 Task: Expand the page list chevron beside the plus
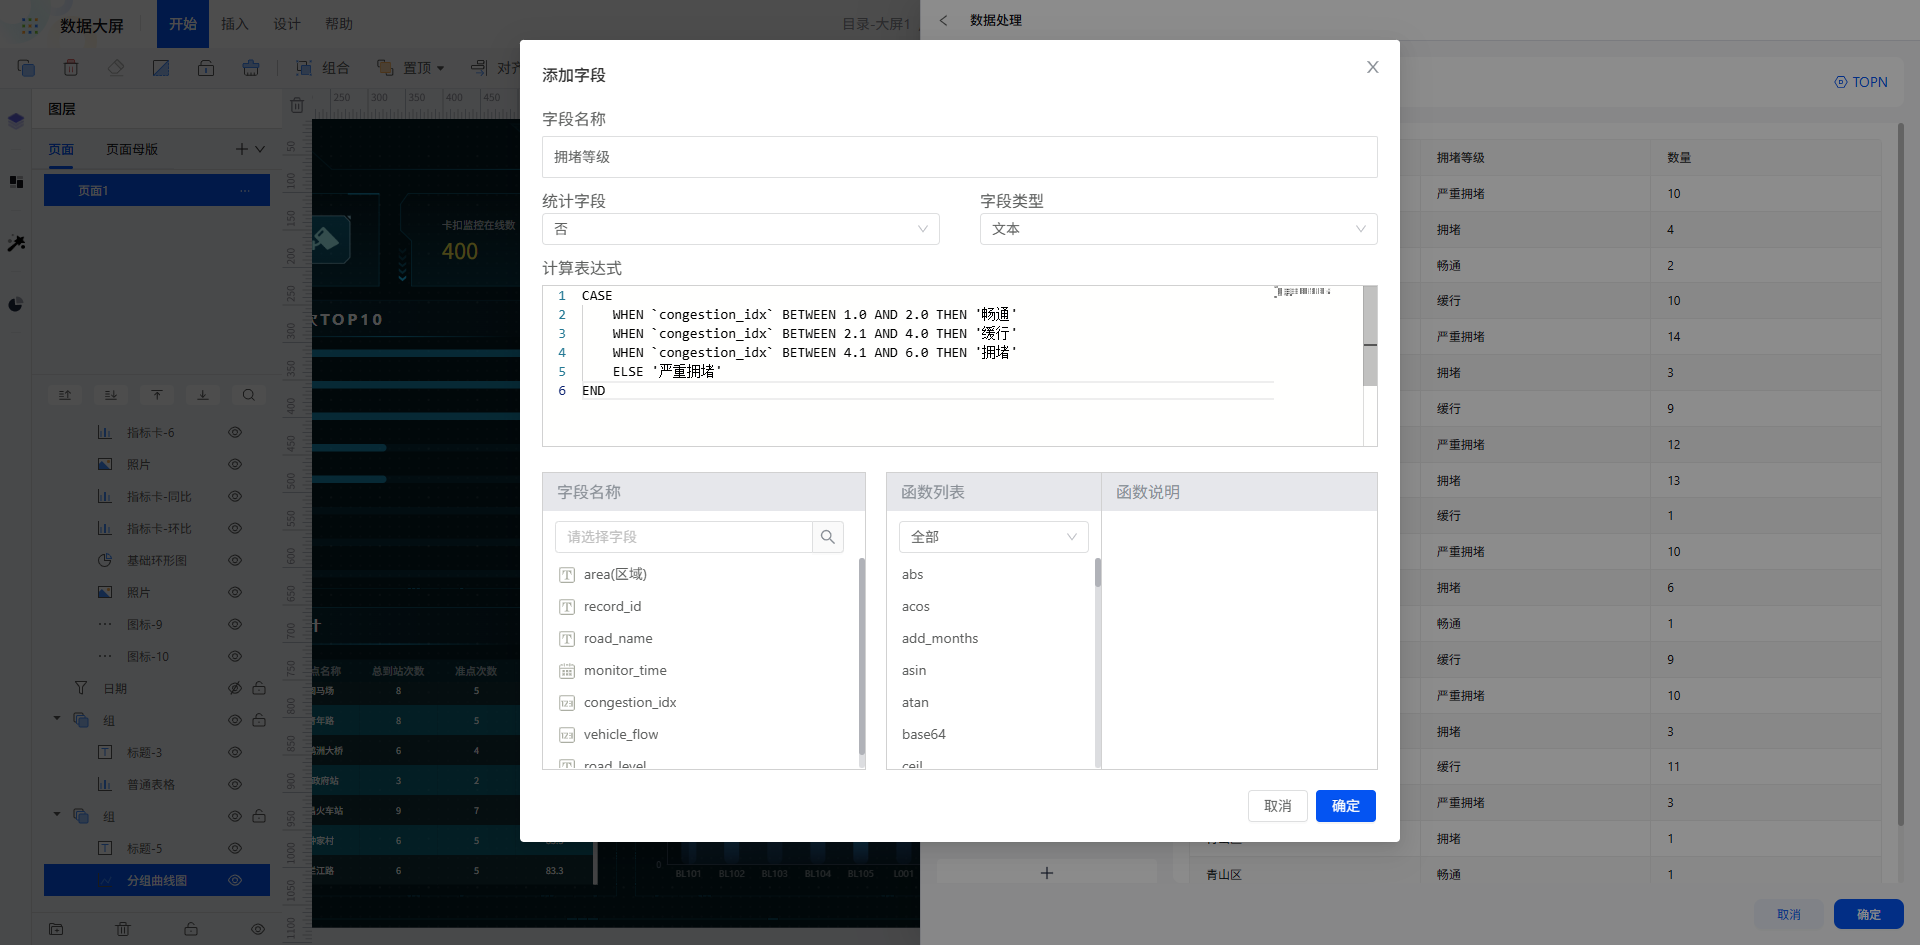tap(260, 149)
